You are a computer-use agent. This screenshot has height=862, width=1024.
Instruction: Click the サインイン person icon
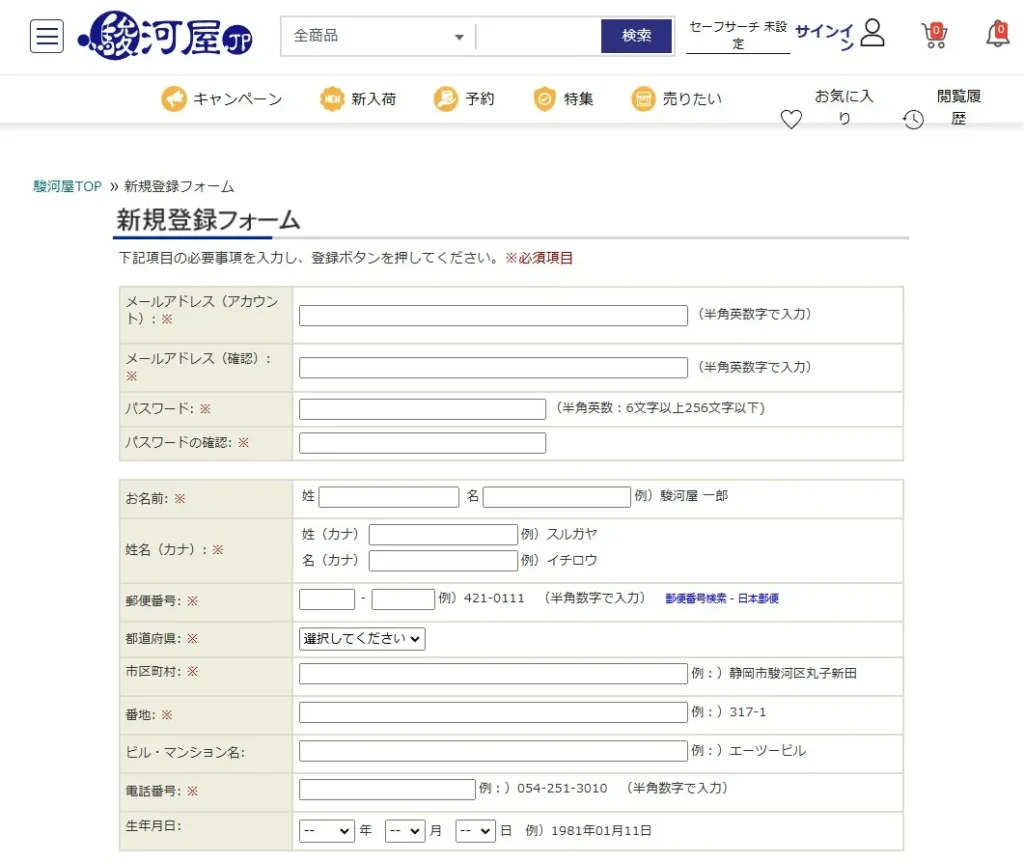[x=871, y=33]
